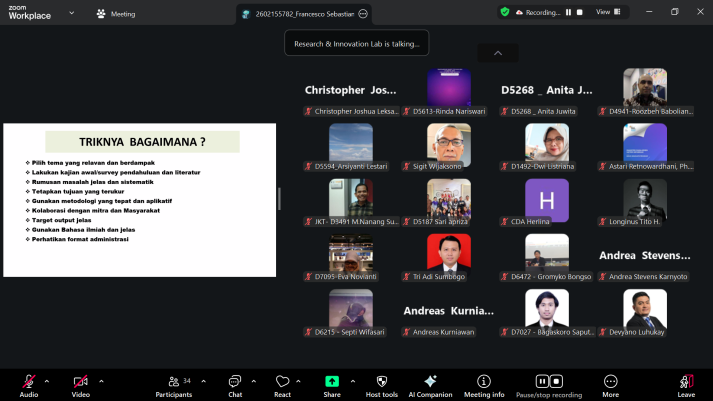The width and height of the screenshot is (713, 401).
Task: Click Pause/stop recording in bottom toolbar
Action: coord(549,382)
